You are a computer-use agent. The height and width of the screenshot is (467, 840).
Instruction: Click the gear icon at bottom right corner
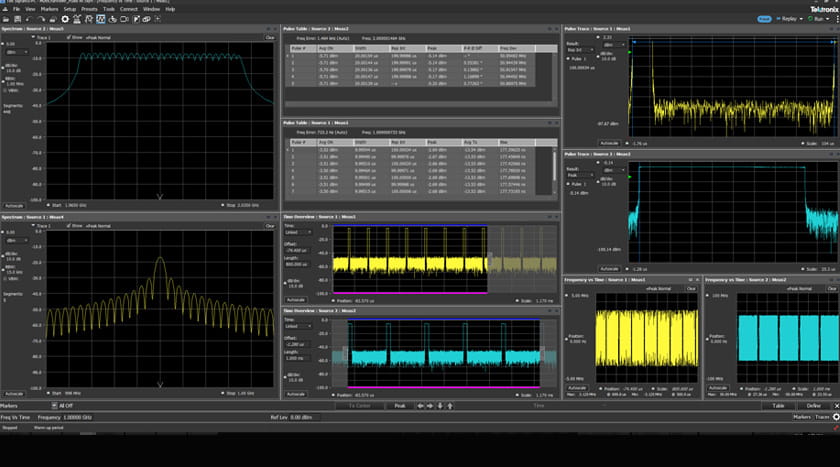pos(835,416)
